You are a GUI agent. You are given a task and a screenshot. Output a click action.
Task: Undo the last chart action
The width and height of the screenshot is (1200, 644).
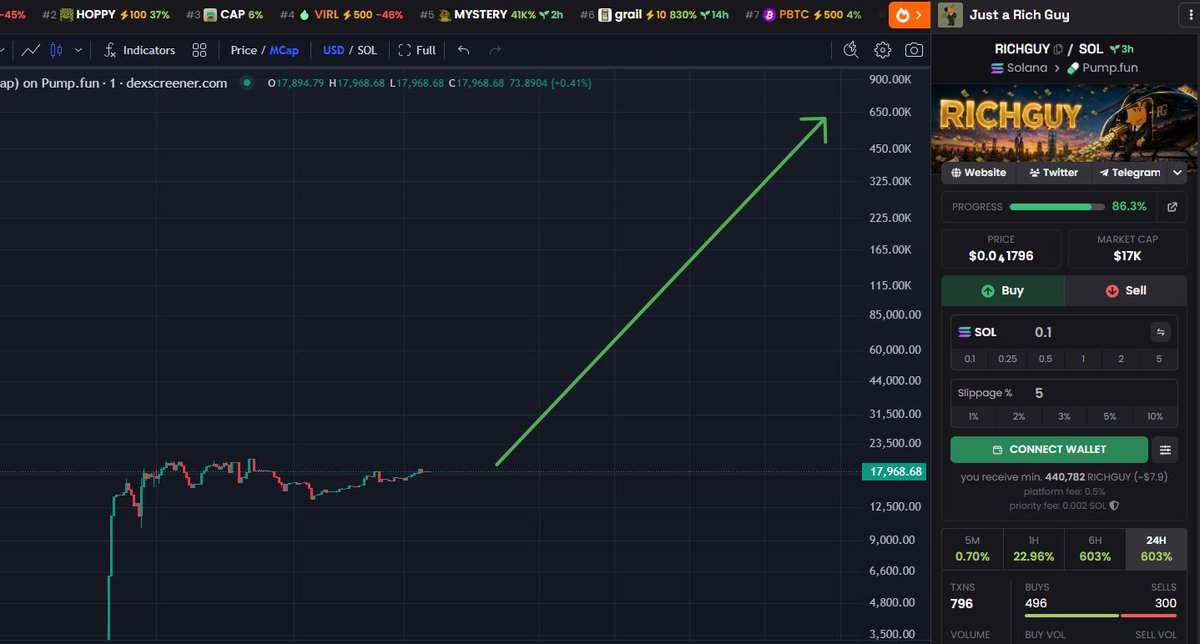[463, 50]
